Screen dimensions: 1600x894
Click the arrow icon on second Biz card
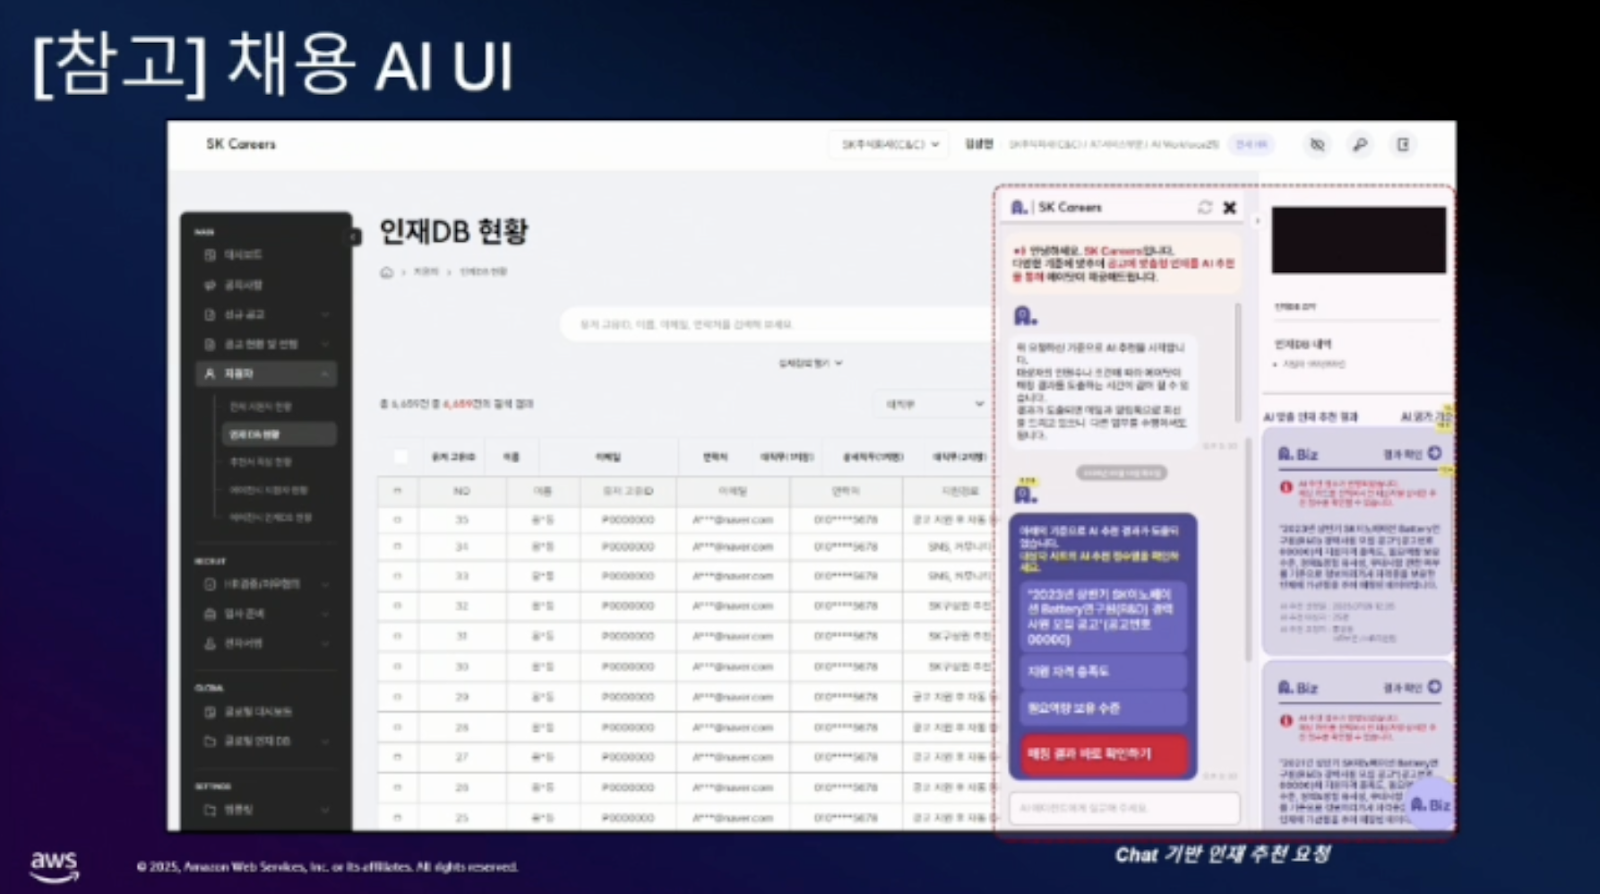click(x=1435, y=687)
